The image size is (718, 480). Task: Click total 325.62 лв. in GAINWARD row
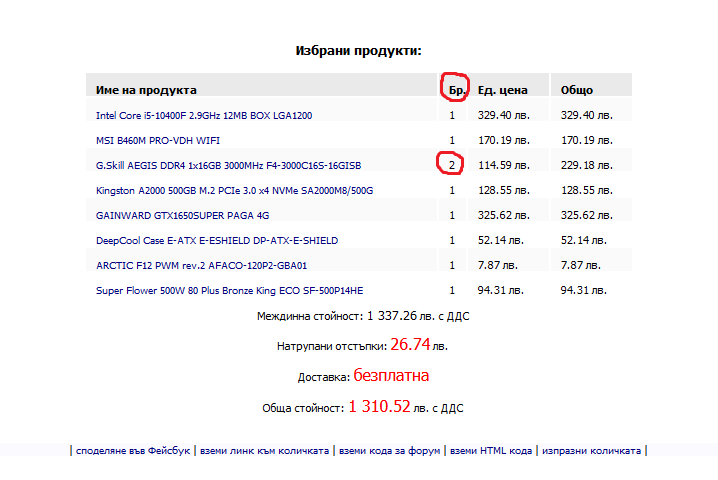point(587,215)
